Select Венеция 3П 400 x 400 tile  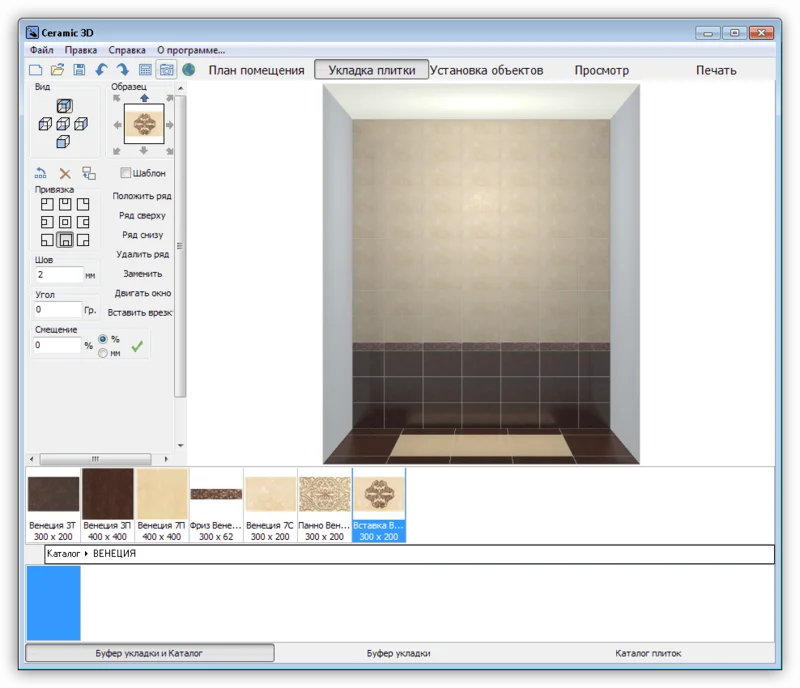click(x=107, y=505)
